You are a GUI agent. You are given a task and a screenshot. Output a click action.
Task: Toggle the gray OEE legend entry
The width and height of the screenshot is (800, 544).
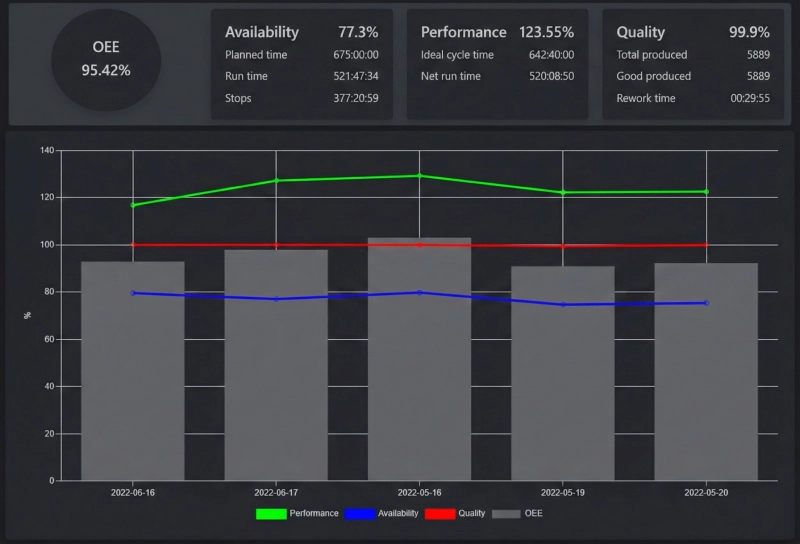(518, 514)
